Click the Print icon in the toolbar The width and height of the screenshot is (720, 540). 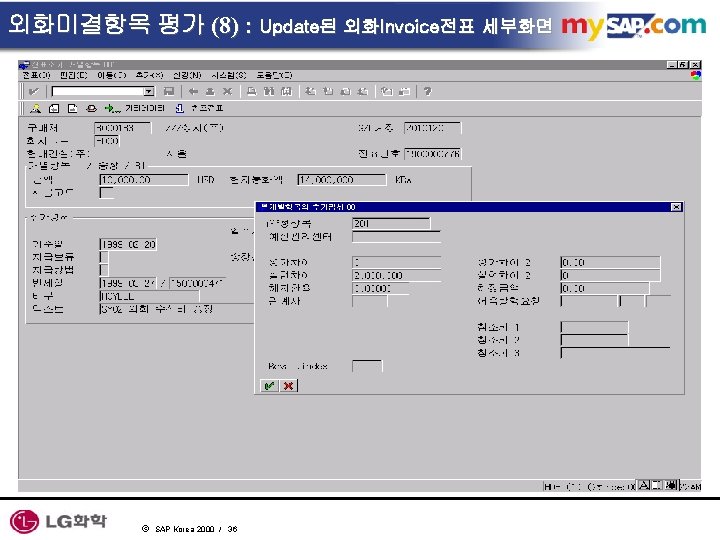click(252, 91)
